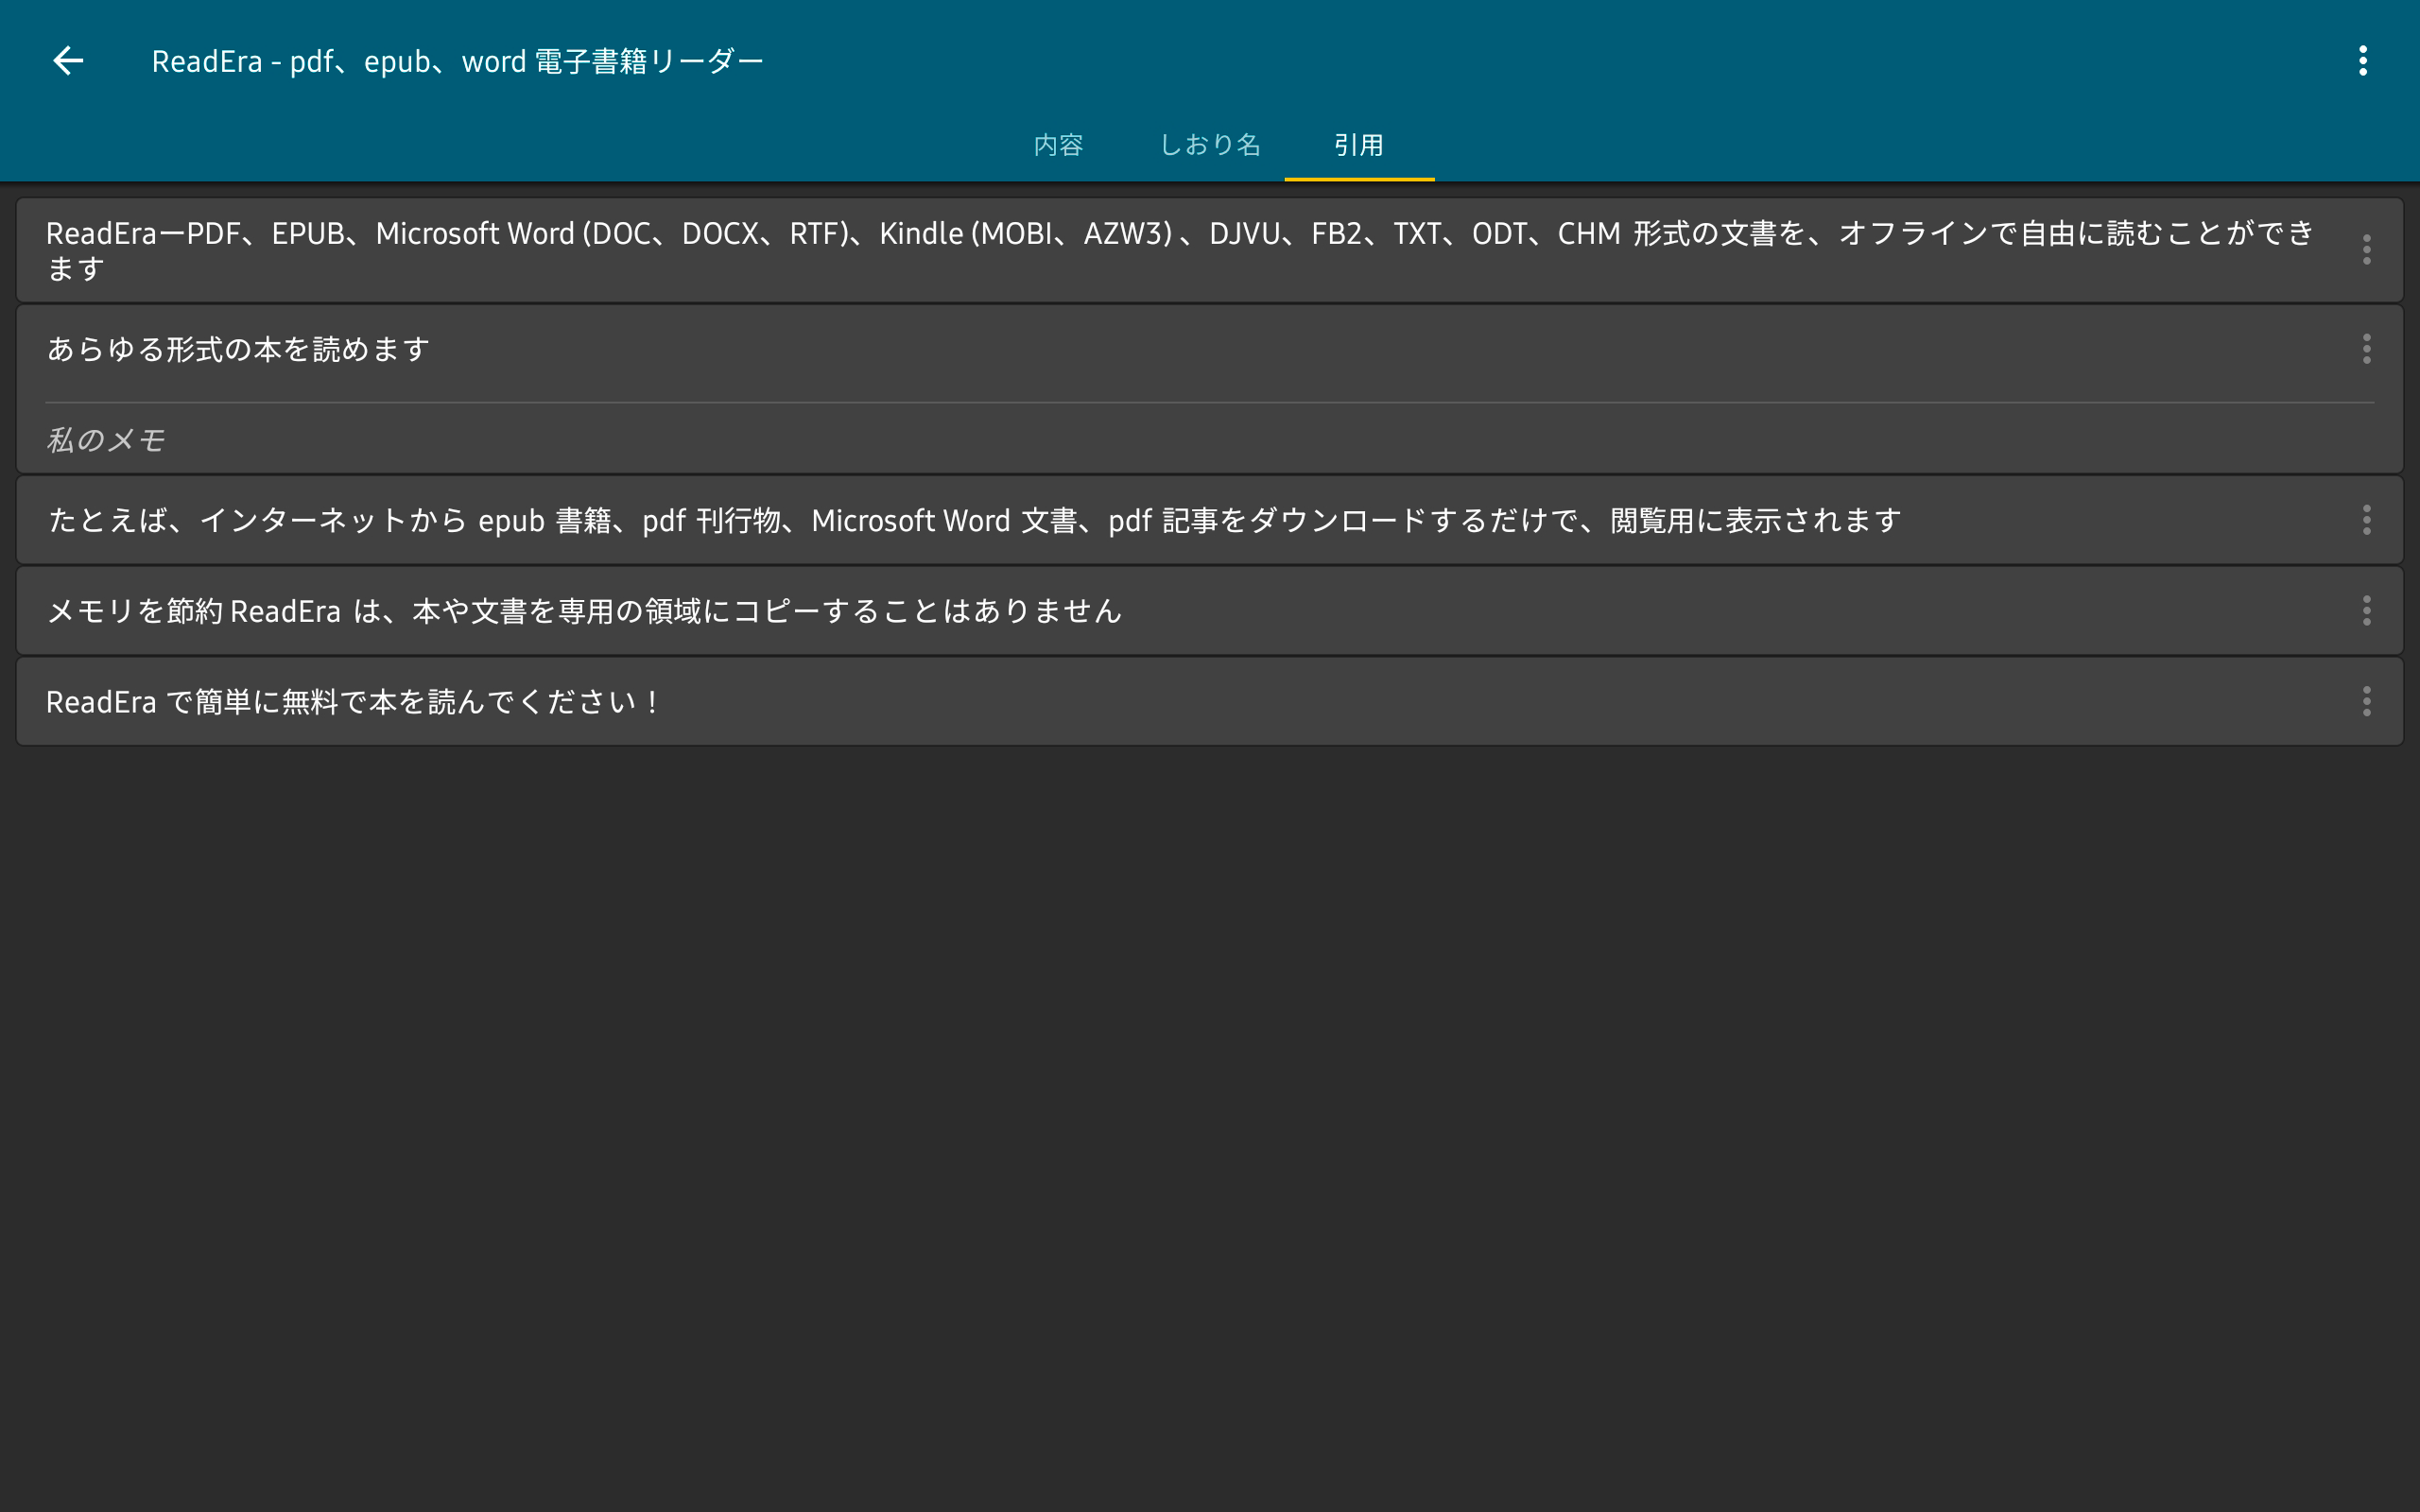Go back using the arrow icon
This screenshot has width=2420, height=1512.
coord(68,61)
